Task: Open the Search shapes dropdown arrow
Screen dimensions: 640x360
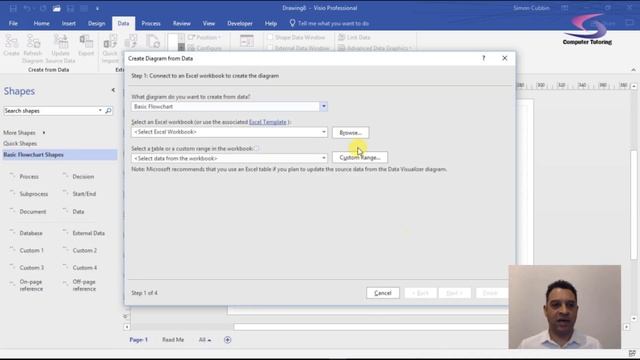Action: click(x=100, y=111)
